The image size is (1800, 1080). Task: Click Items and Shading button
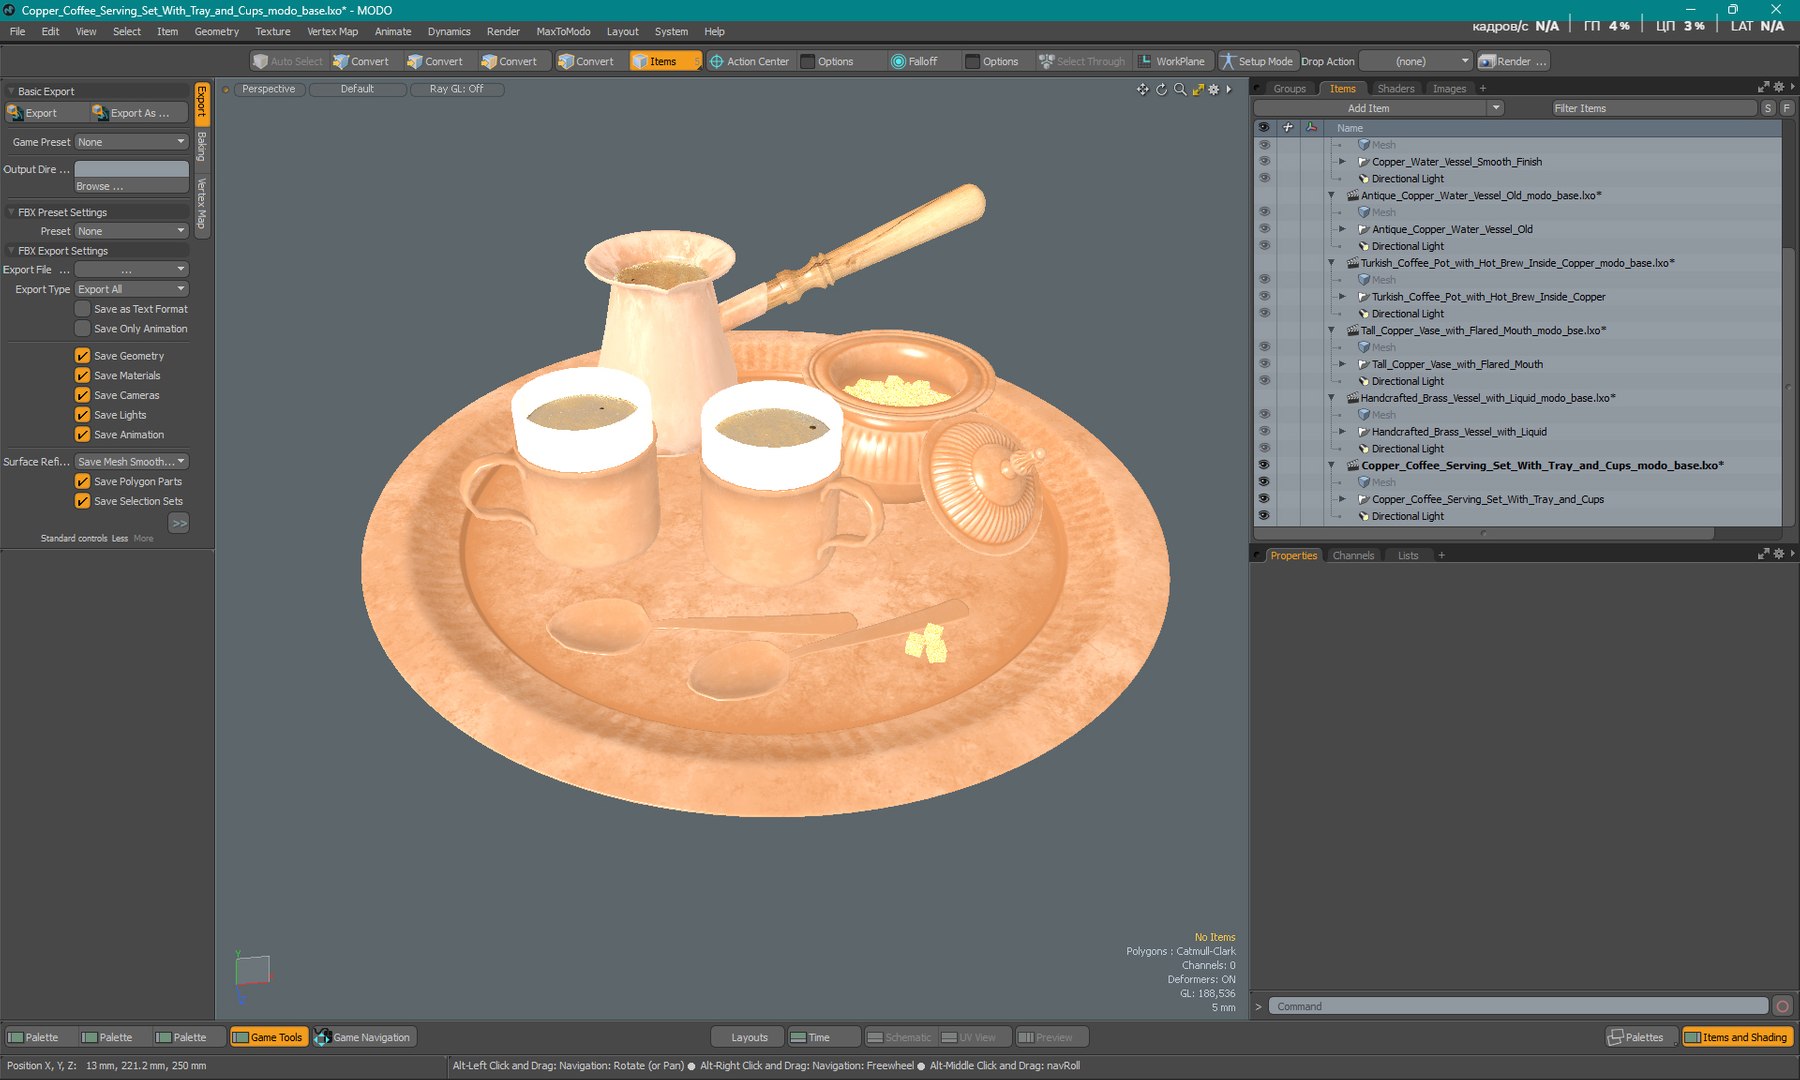pos(1737,1037)
